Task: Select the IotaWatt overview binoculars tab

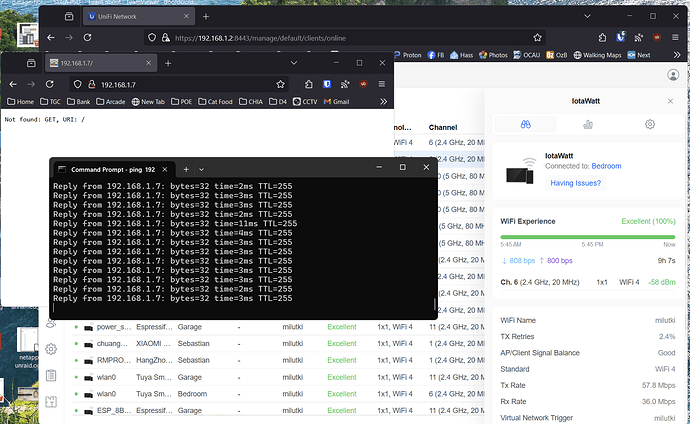Action: tap(525, 124)
